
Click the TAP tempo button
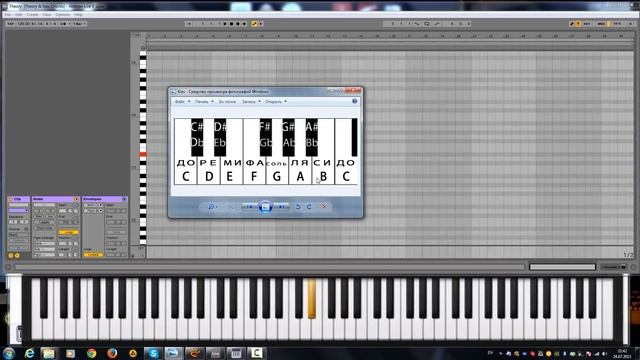(x=11, y=24)
